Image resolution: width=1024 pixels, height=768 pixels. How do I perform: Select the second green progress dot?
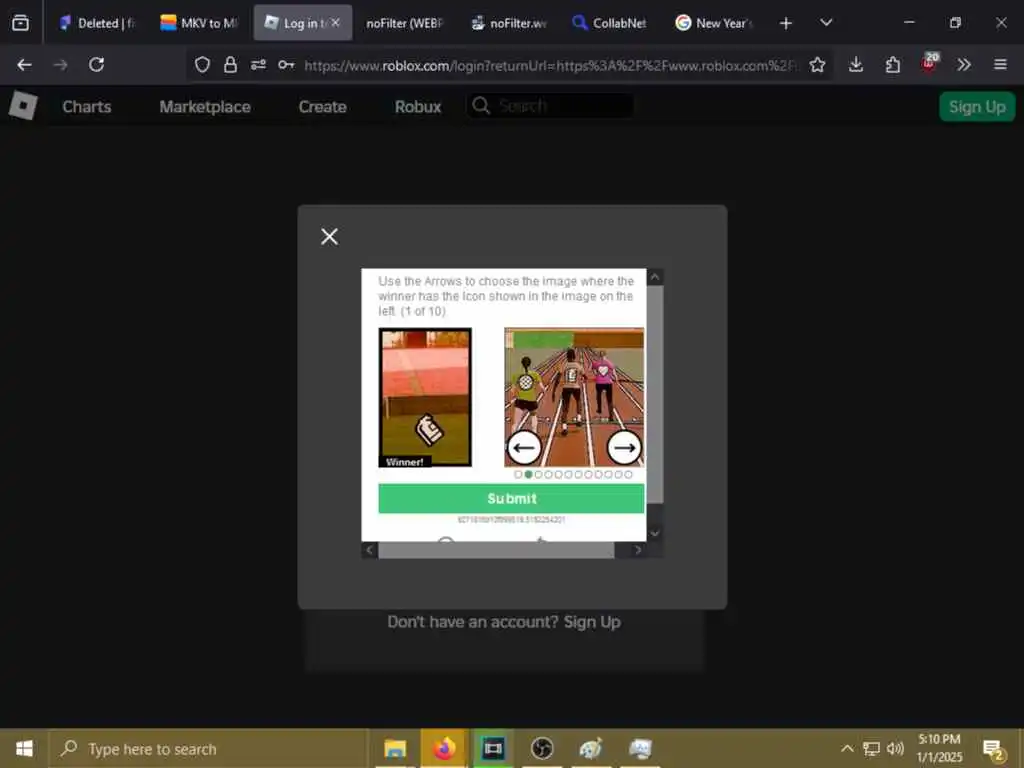click(528, 475)
